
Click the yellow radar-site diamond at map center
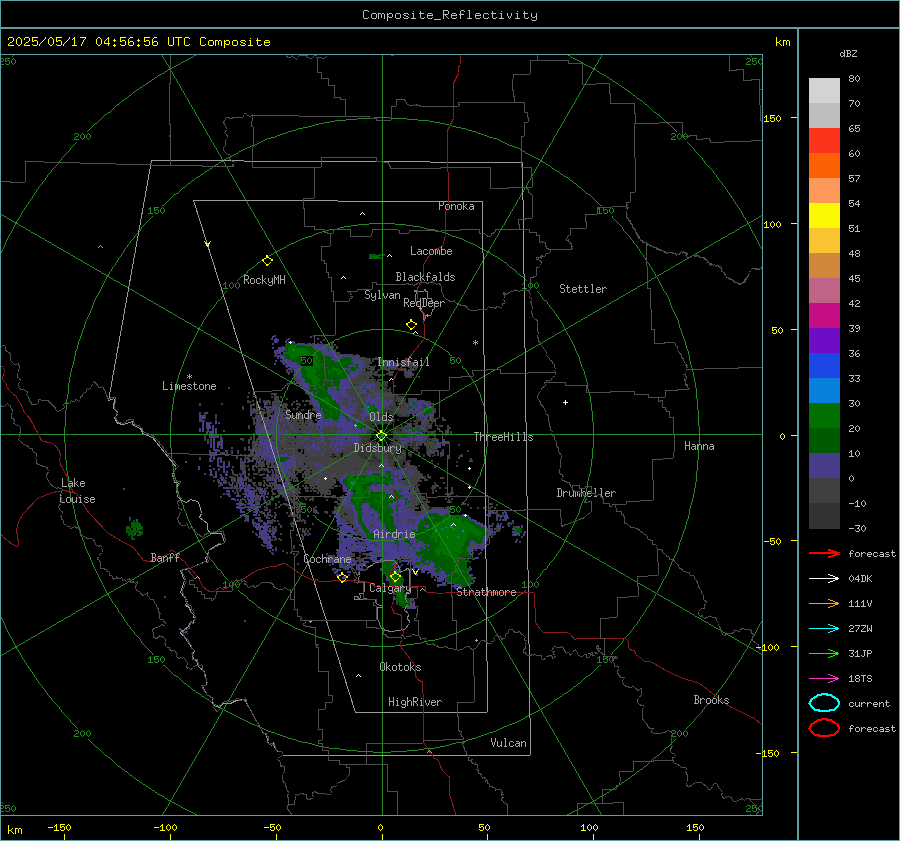pos(381,436)
